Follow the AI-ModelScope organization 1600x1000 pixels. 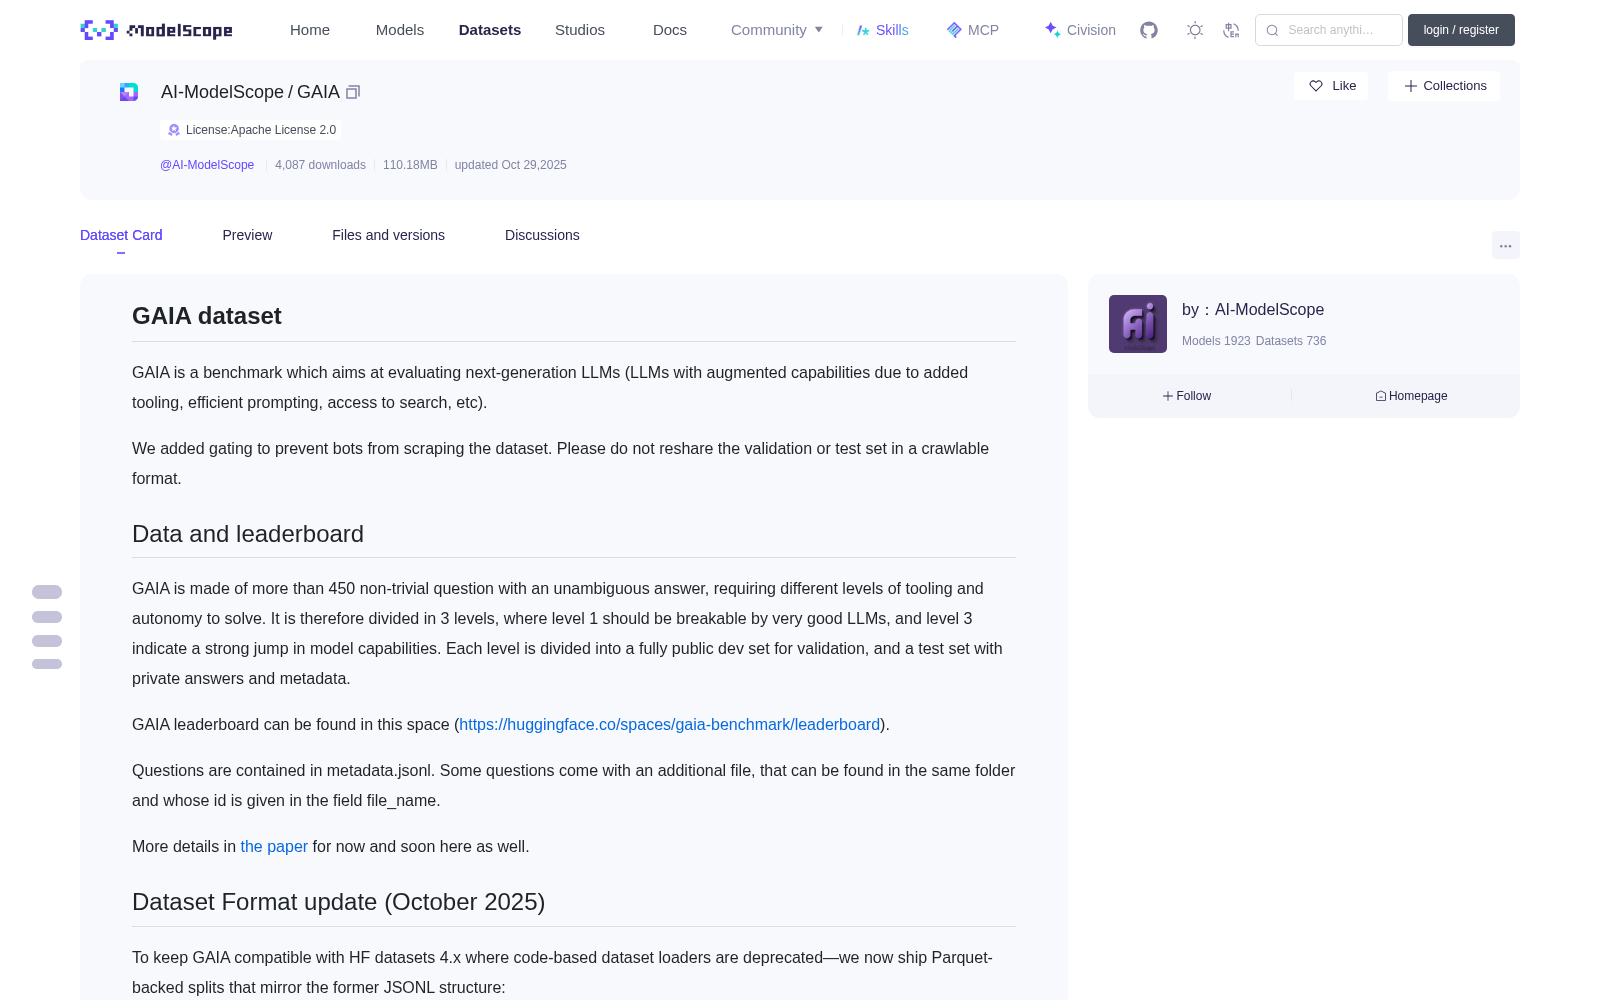tap(1187, 396)
